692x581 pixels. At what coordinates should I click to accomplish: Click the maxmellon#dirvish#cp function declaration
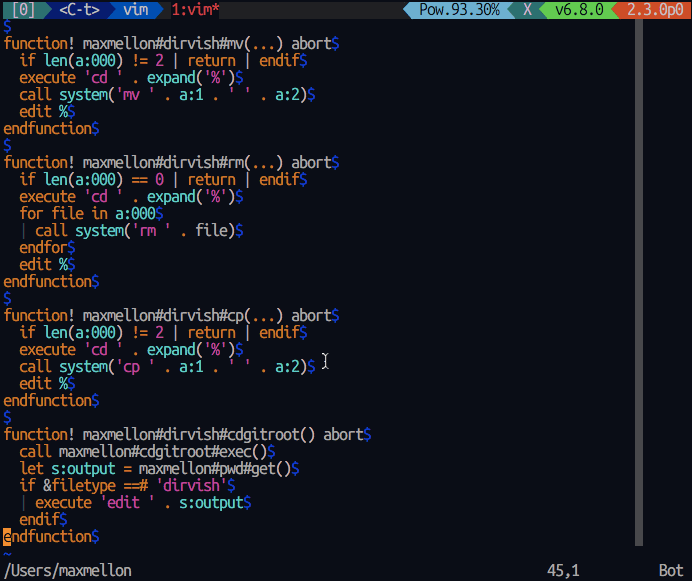pos(171,316)
